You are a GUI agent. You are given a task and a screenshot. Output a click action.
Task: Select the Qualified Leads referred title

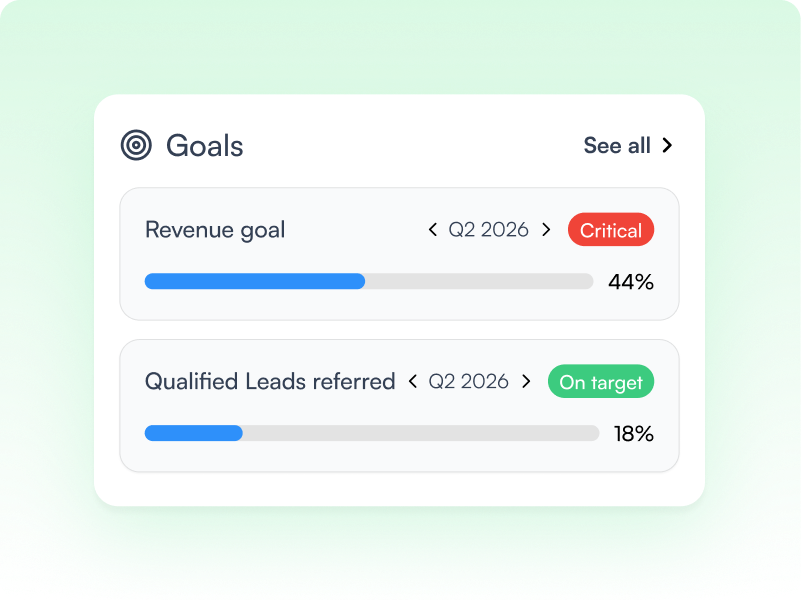270,381
